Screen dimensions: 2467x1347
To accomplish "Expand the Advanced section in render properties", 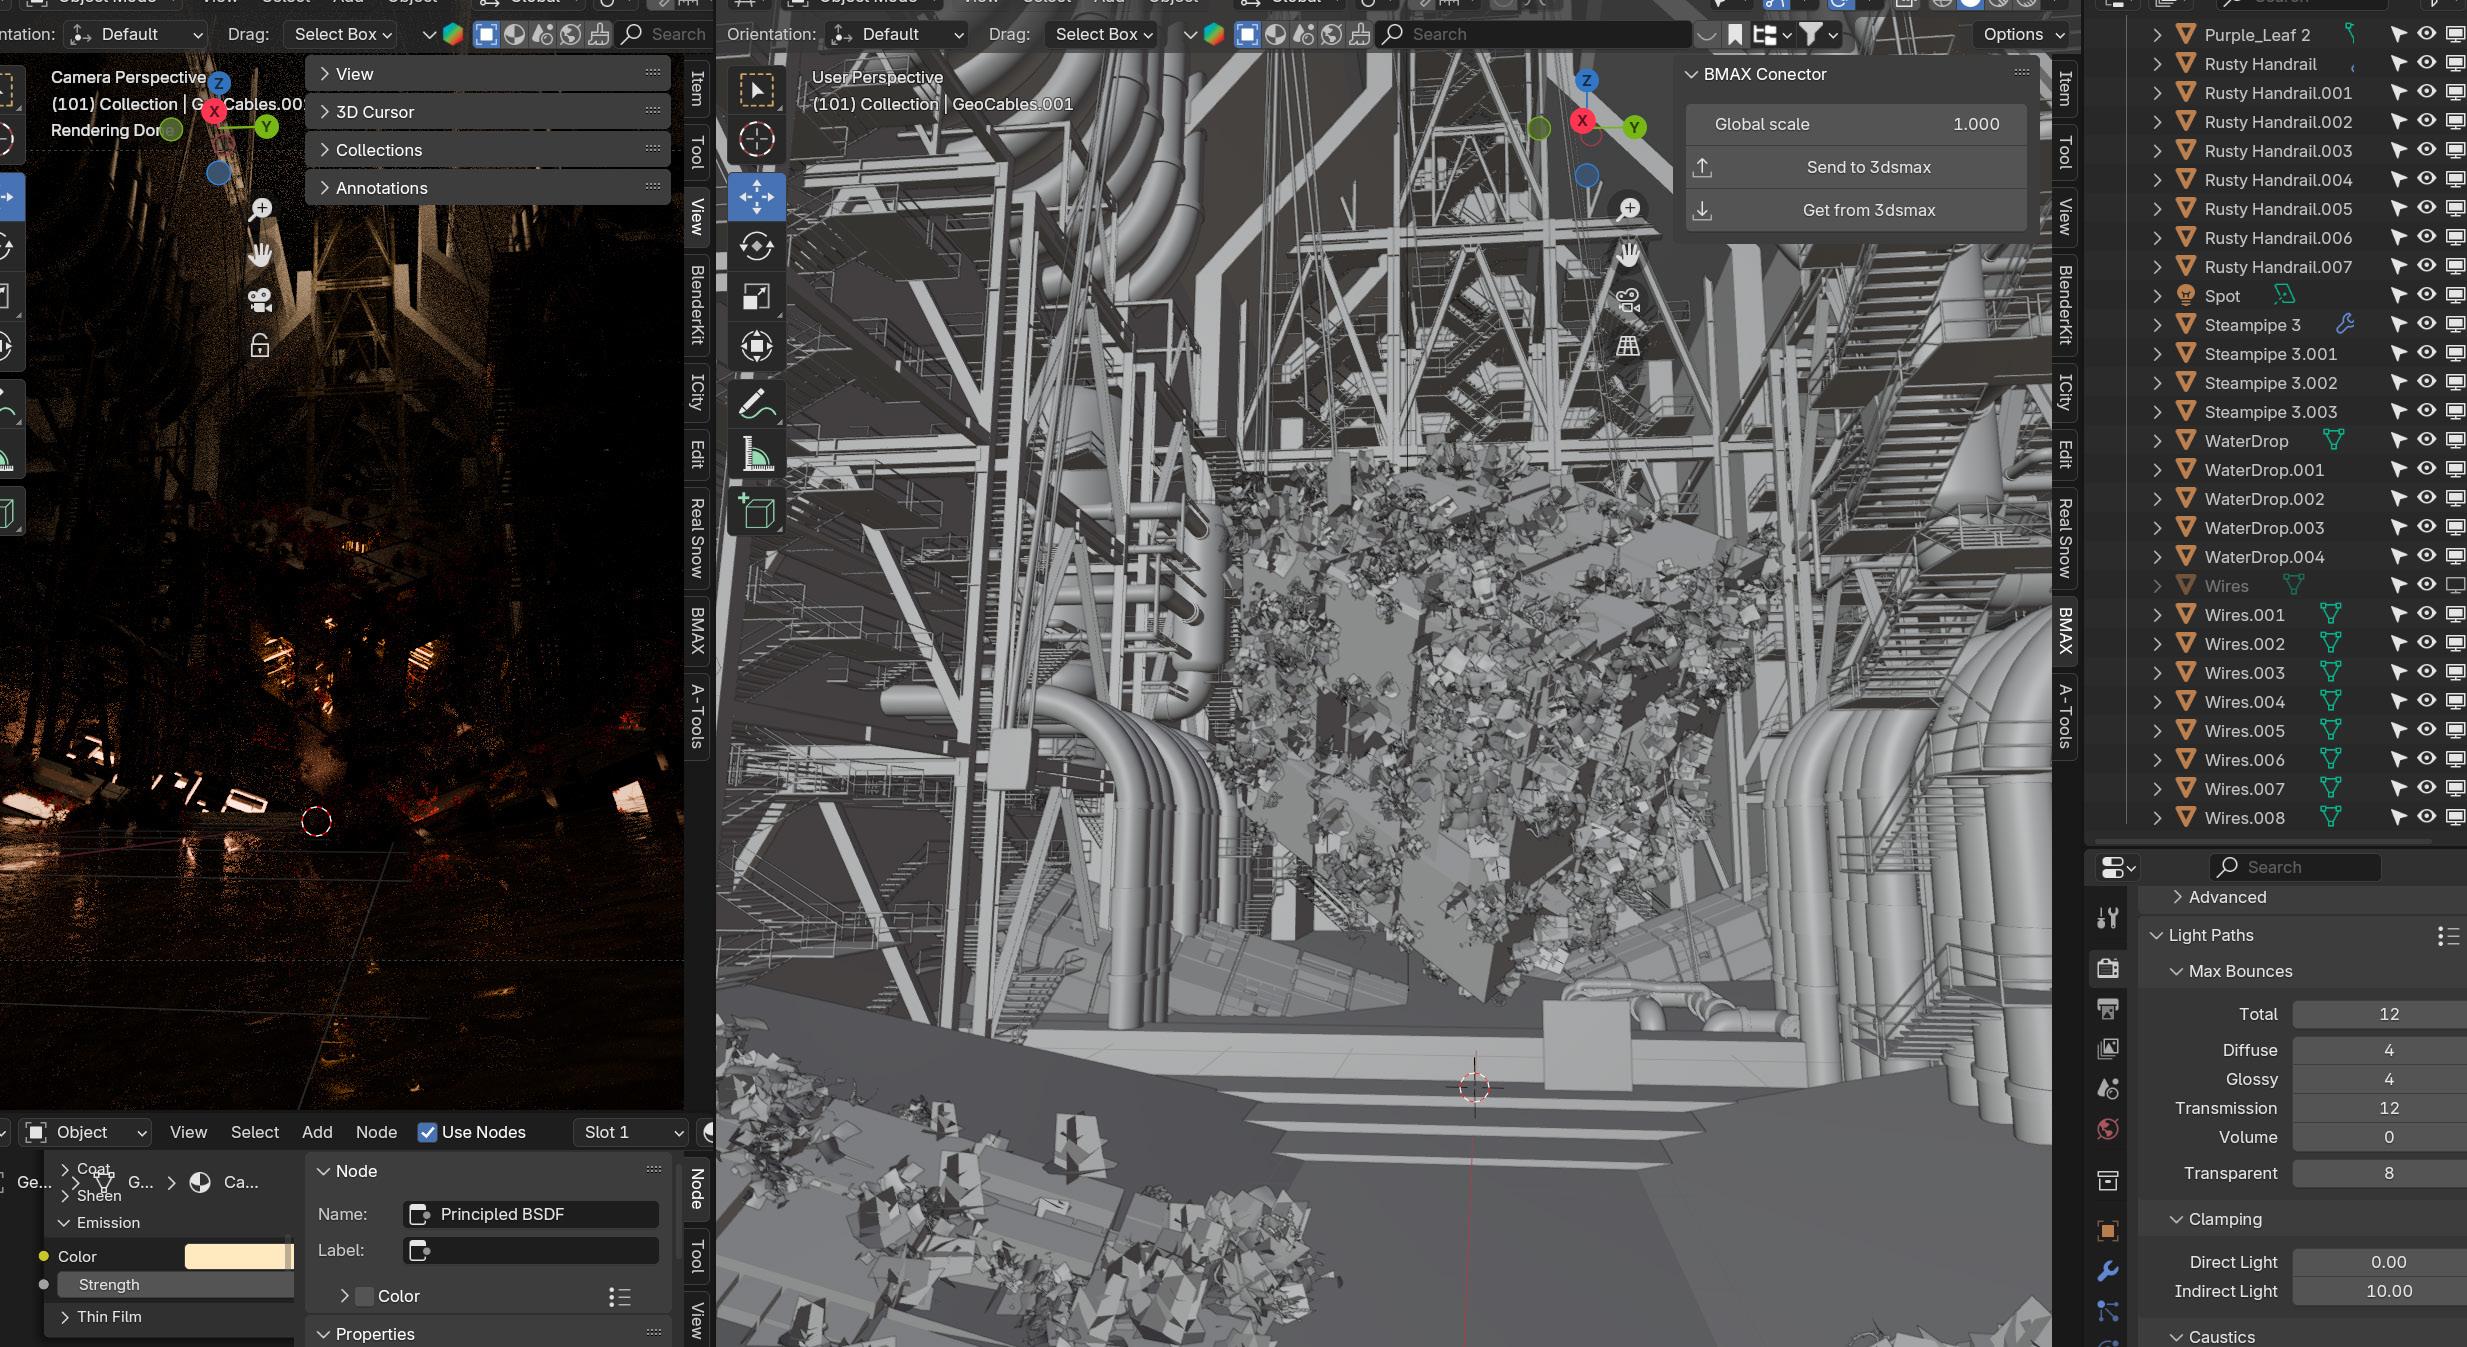I will pos(2177,897).
